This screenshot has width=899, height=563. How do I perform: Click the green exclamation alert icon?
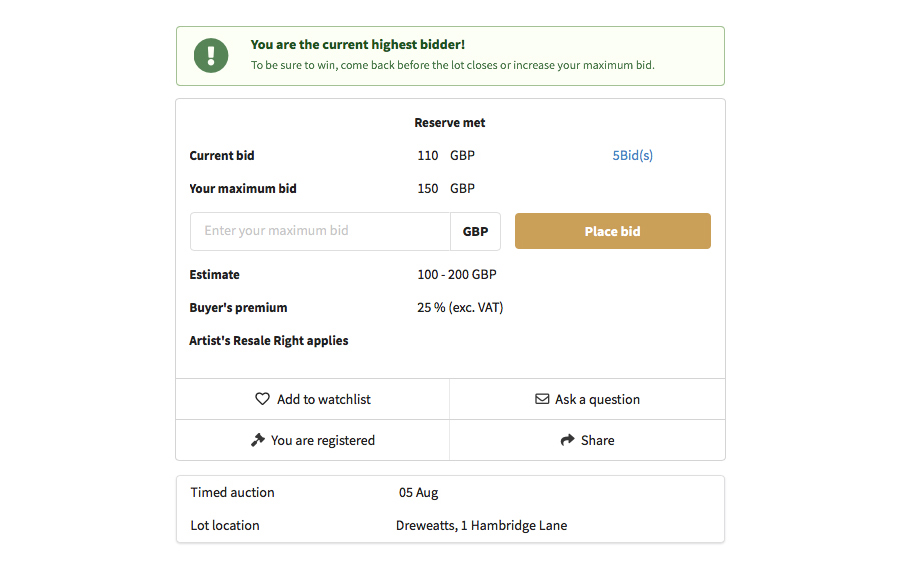(x=211, y=55)
